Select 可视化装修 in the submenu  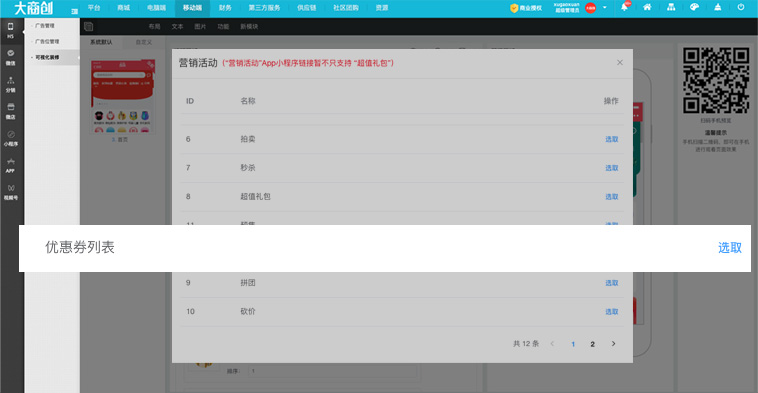(47, 57)
